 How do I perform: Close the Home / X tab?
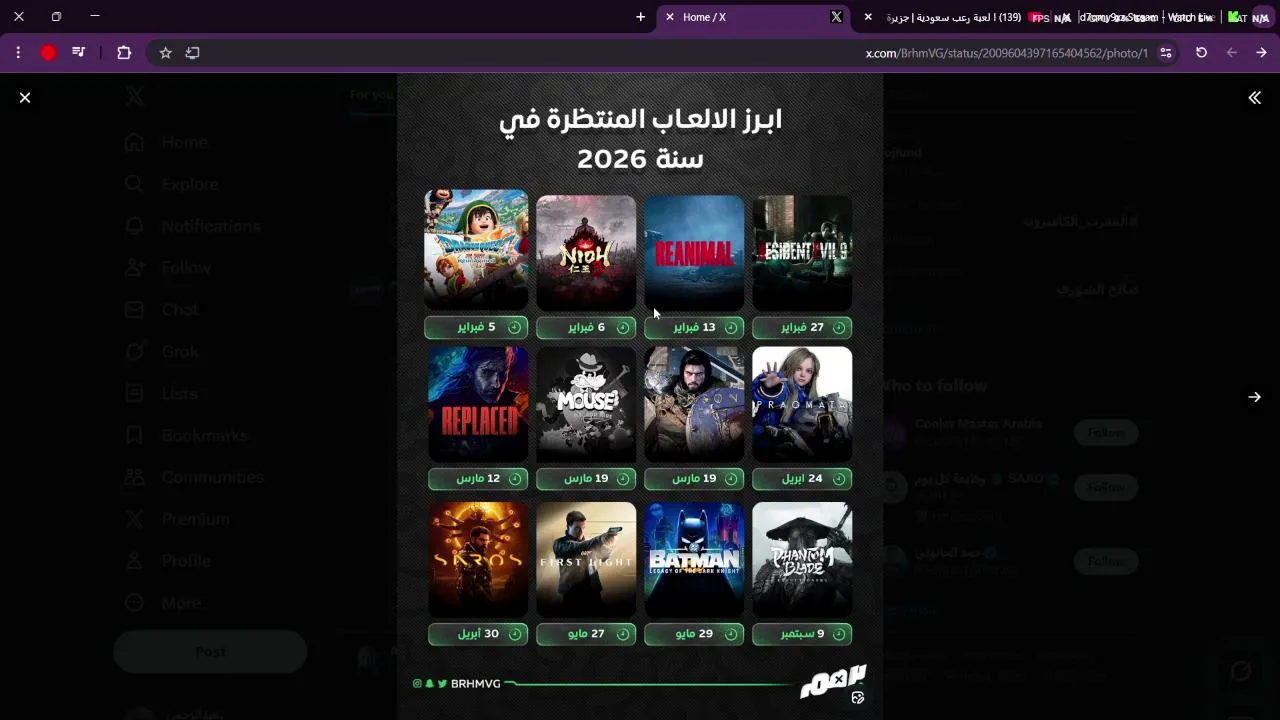[x=670, y=17]
